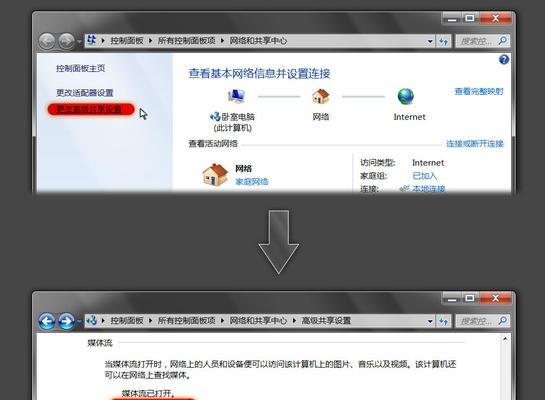Screen dimensions: 545x400
Task: Click Back button in Network and Sharing Center window
Action: pos(47,41)
